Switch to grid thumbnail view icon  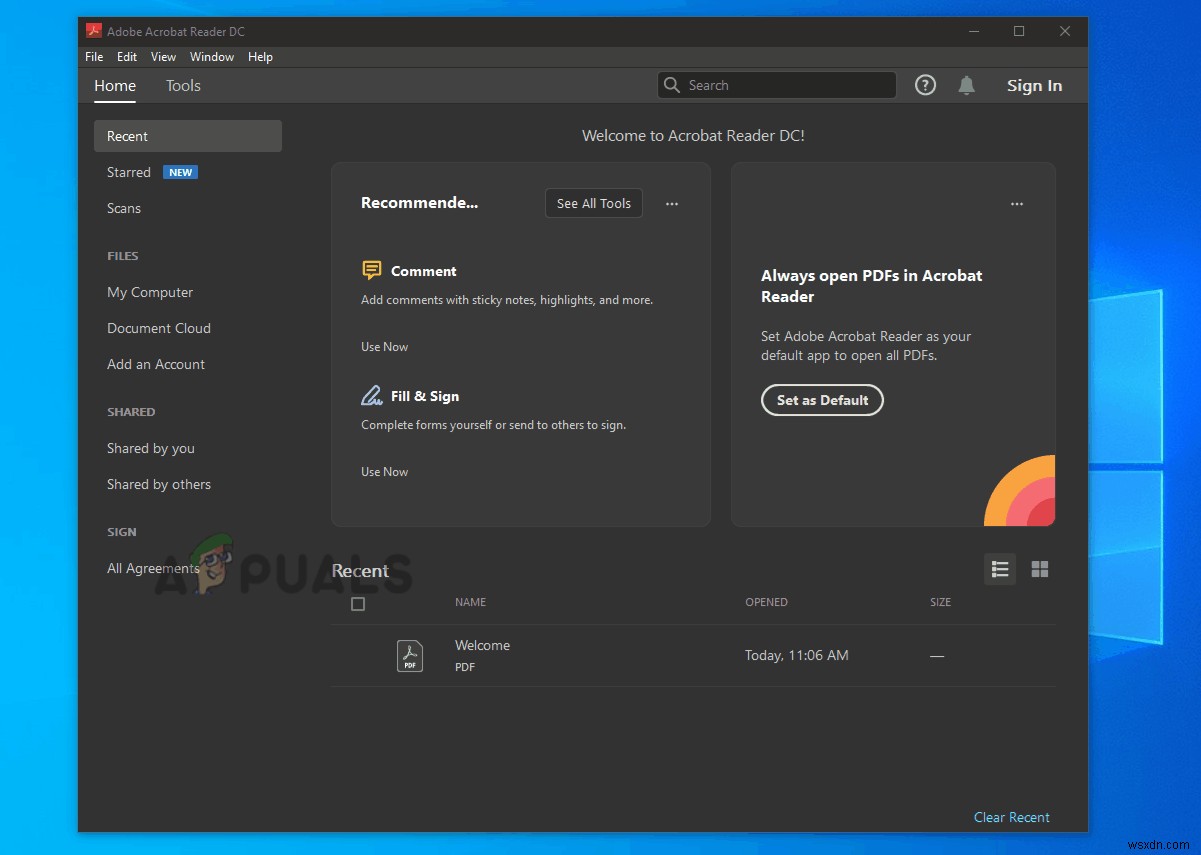coord(1040,569)
